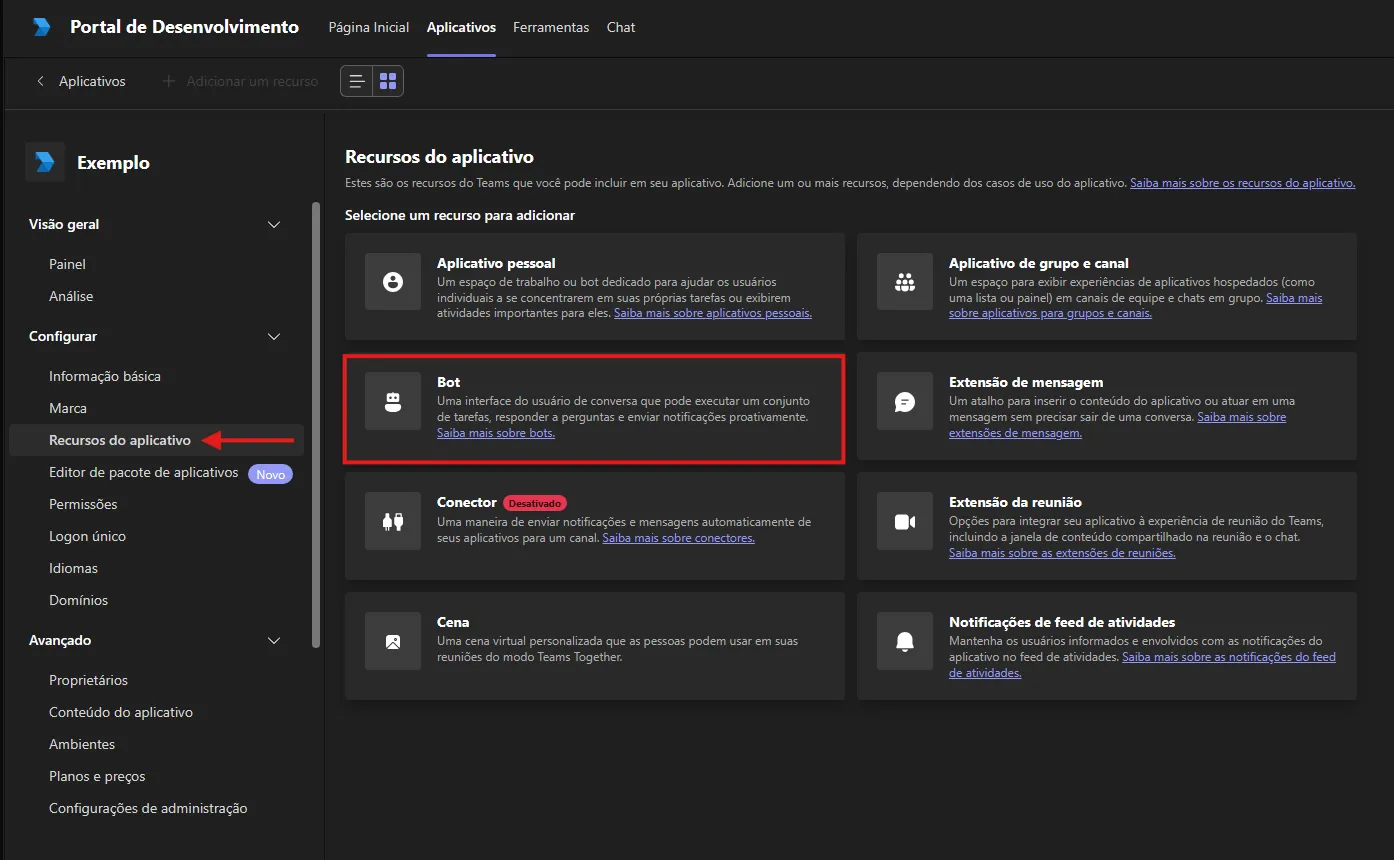Collapse the Visão geral section
This screenshot has height=860, width=1394.
pos(274,225)
